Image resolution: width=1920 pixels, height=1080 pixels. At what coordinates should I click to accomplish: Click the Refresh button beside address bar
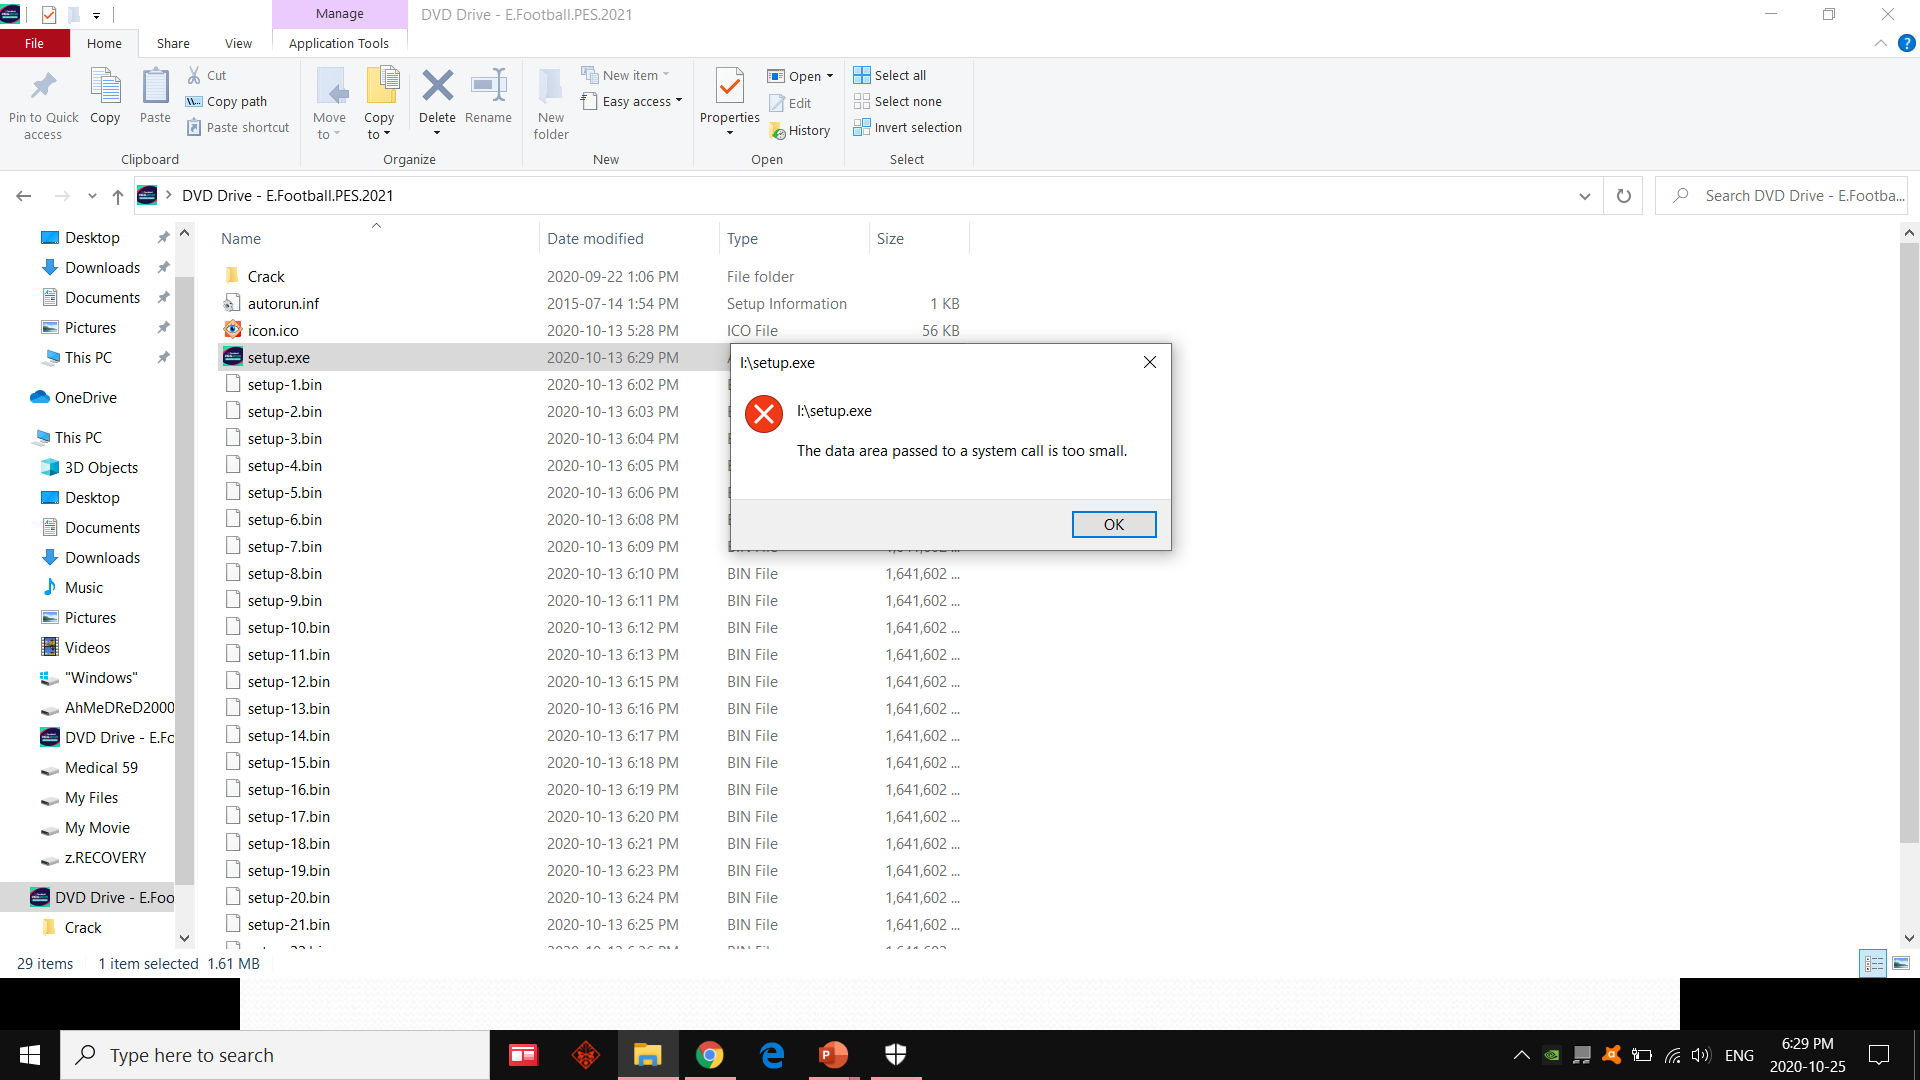(1624, 196)
